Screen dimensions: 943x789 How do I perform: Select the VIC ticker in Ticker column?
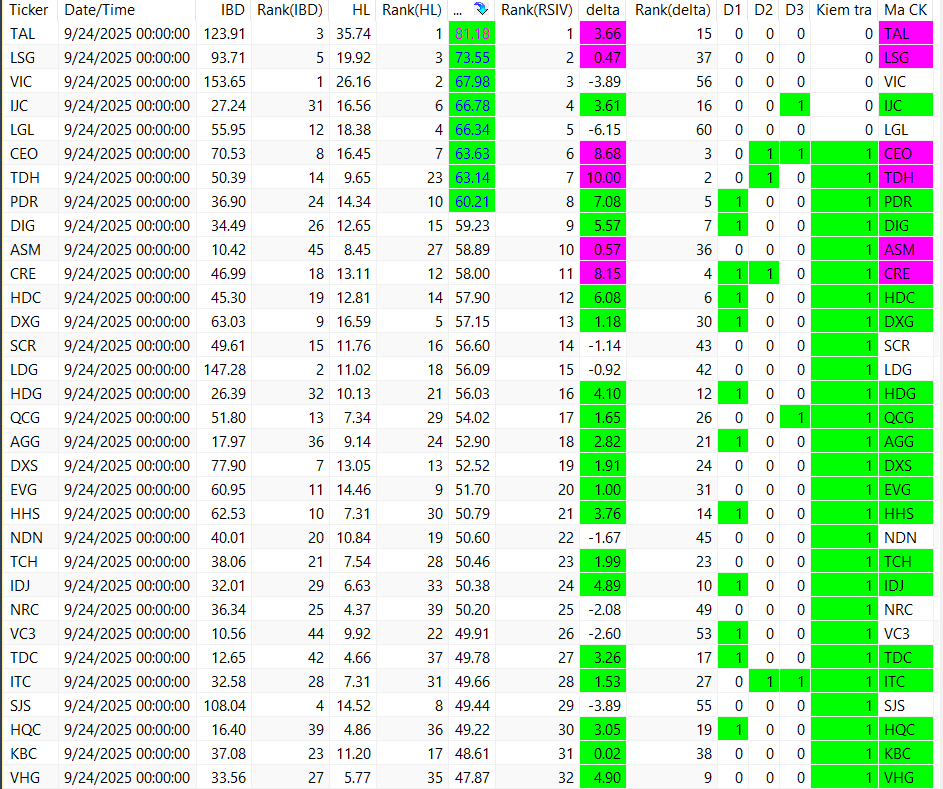(21, 82)
